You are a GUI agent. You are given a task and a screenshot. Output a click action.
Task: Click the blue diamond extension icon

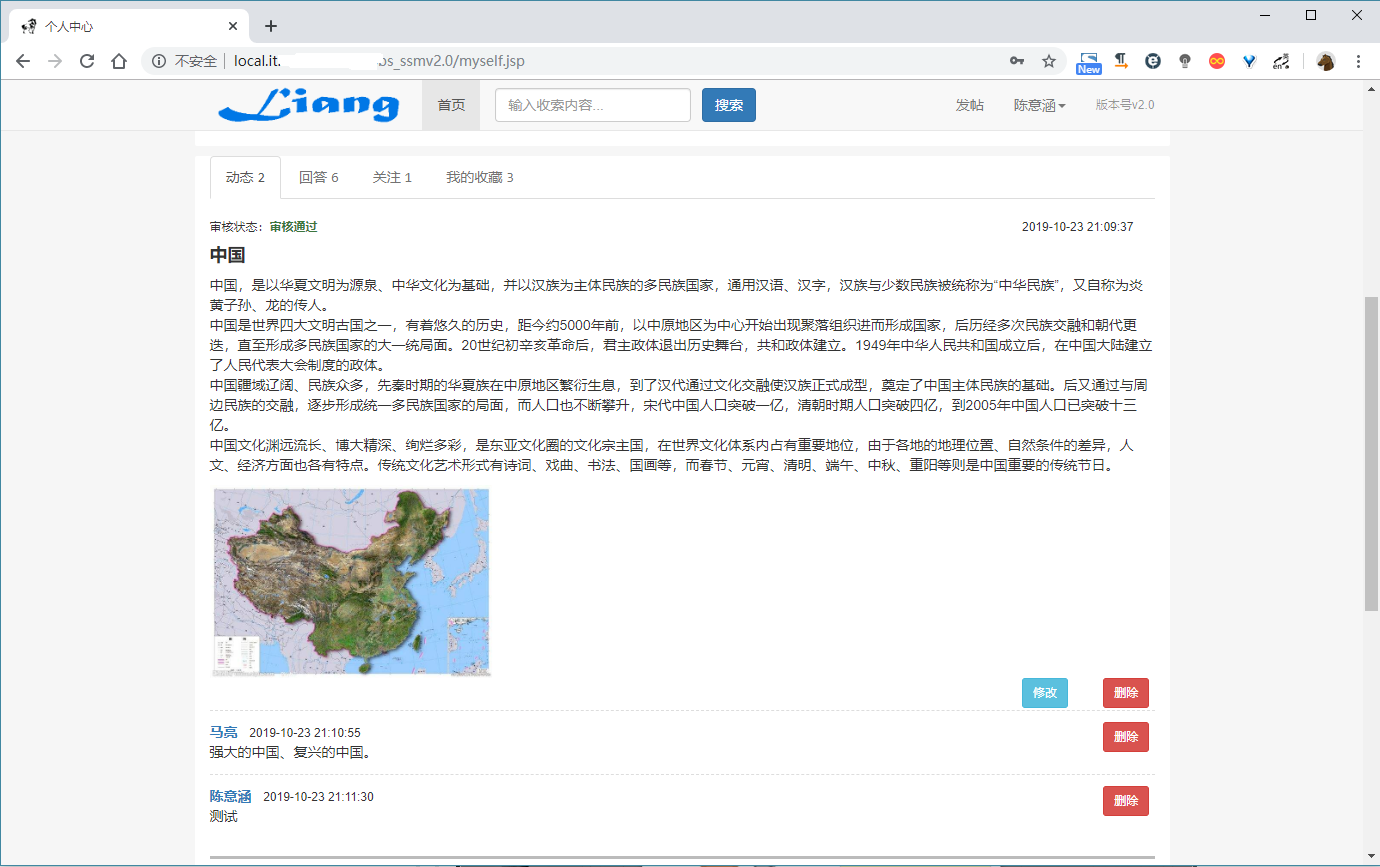coord(1249,61)
